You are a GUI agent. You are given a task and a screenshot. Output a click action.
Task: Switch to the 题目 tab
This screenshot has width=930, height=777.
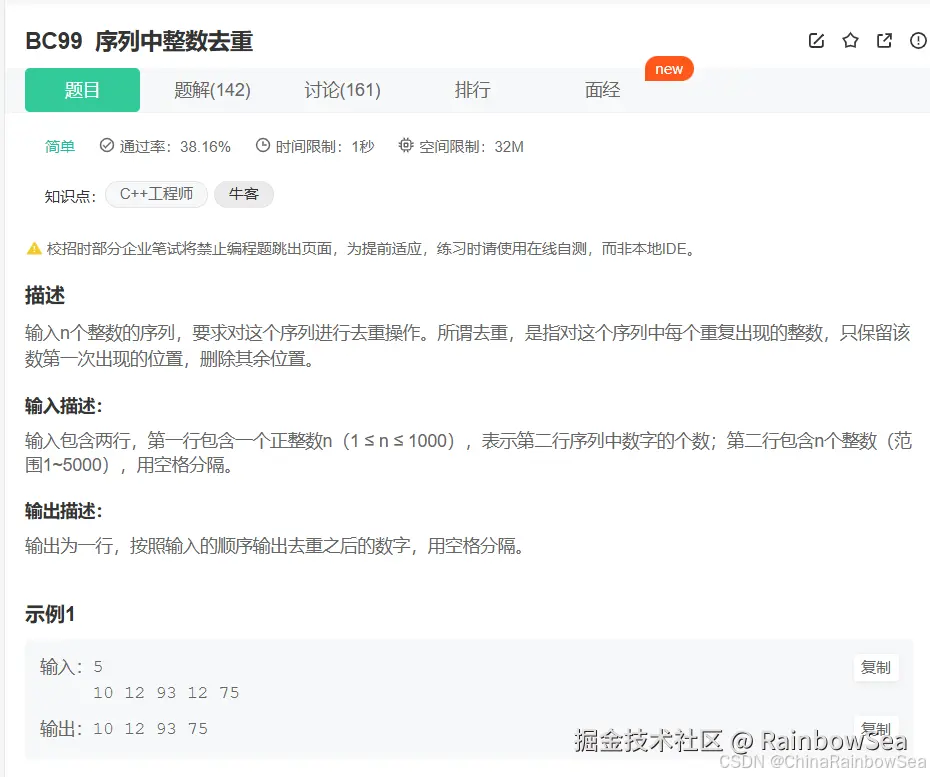(x=82, y=89)
